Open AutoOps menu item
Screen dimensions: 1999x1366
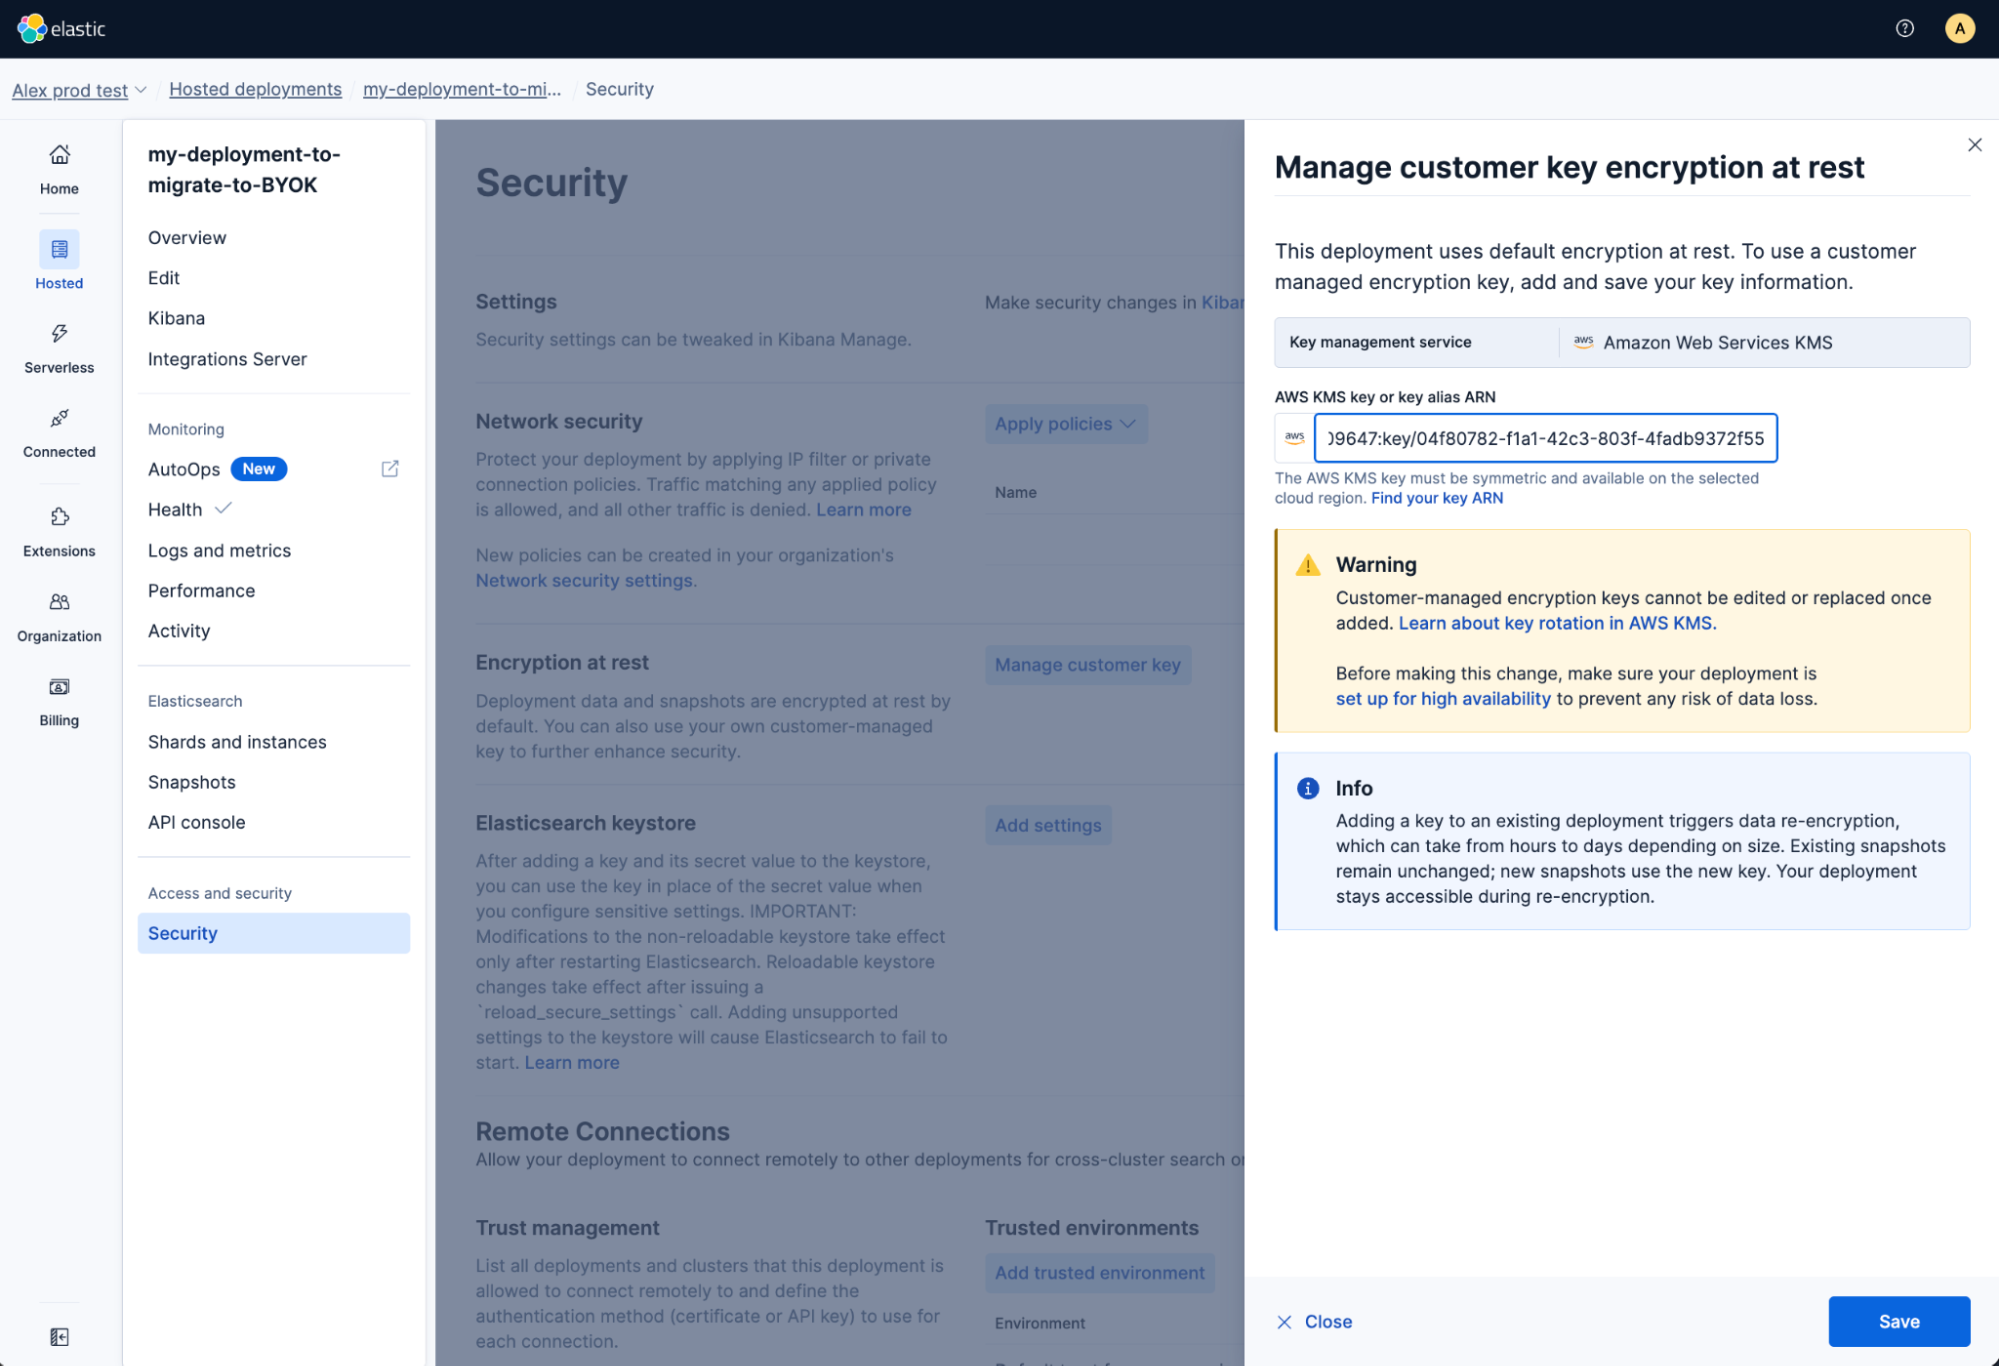[x=184, y=469]
